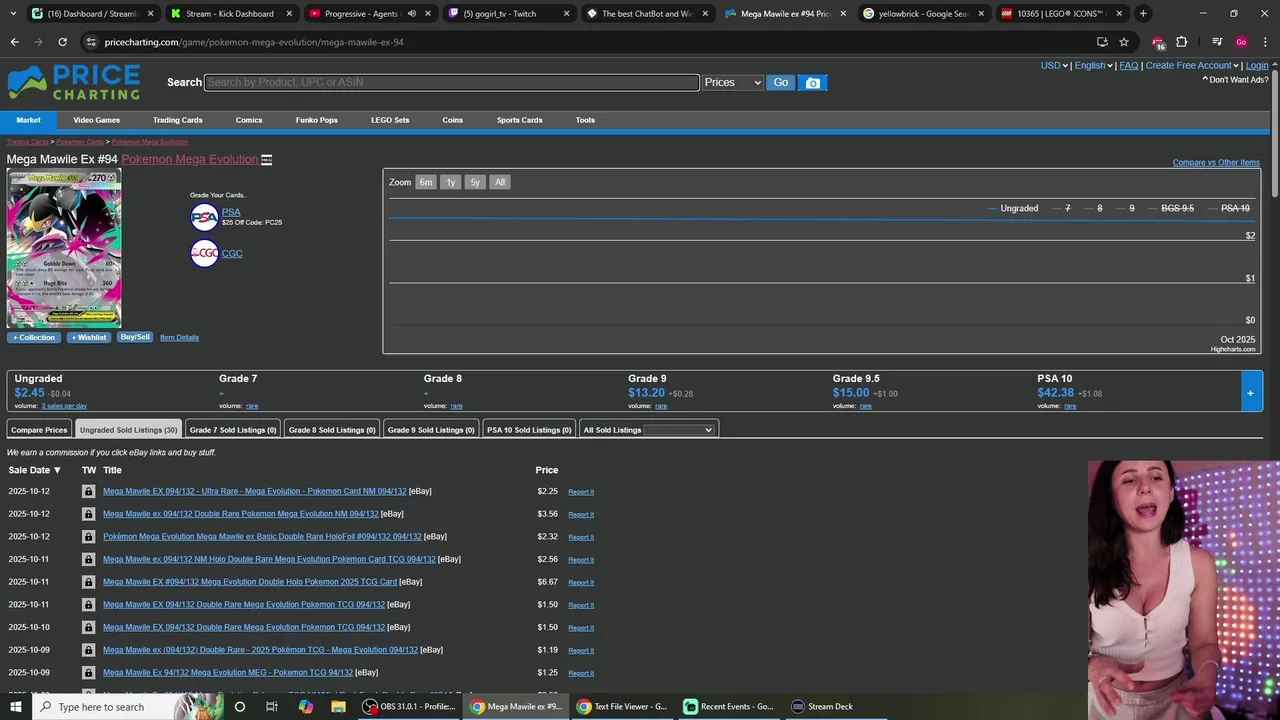
Task: Click the CGC grading logo icon
Action: tap(204, 253)
